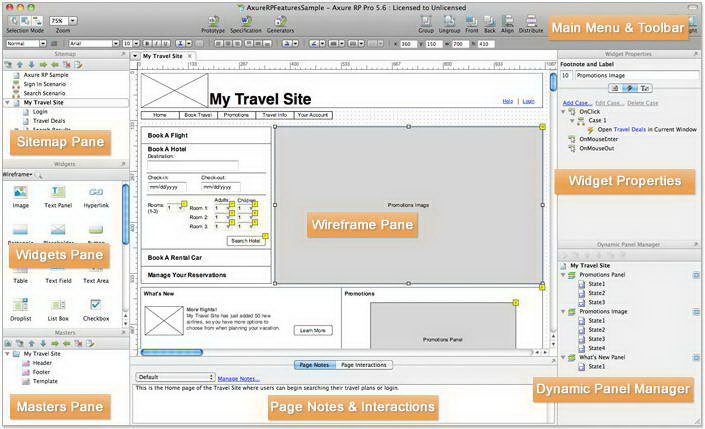
Task: Show the Interactions tab in Widget Properties
Action: [x=630, y=88]
